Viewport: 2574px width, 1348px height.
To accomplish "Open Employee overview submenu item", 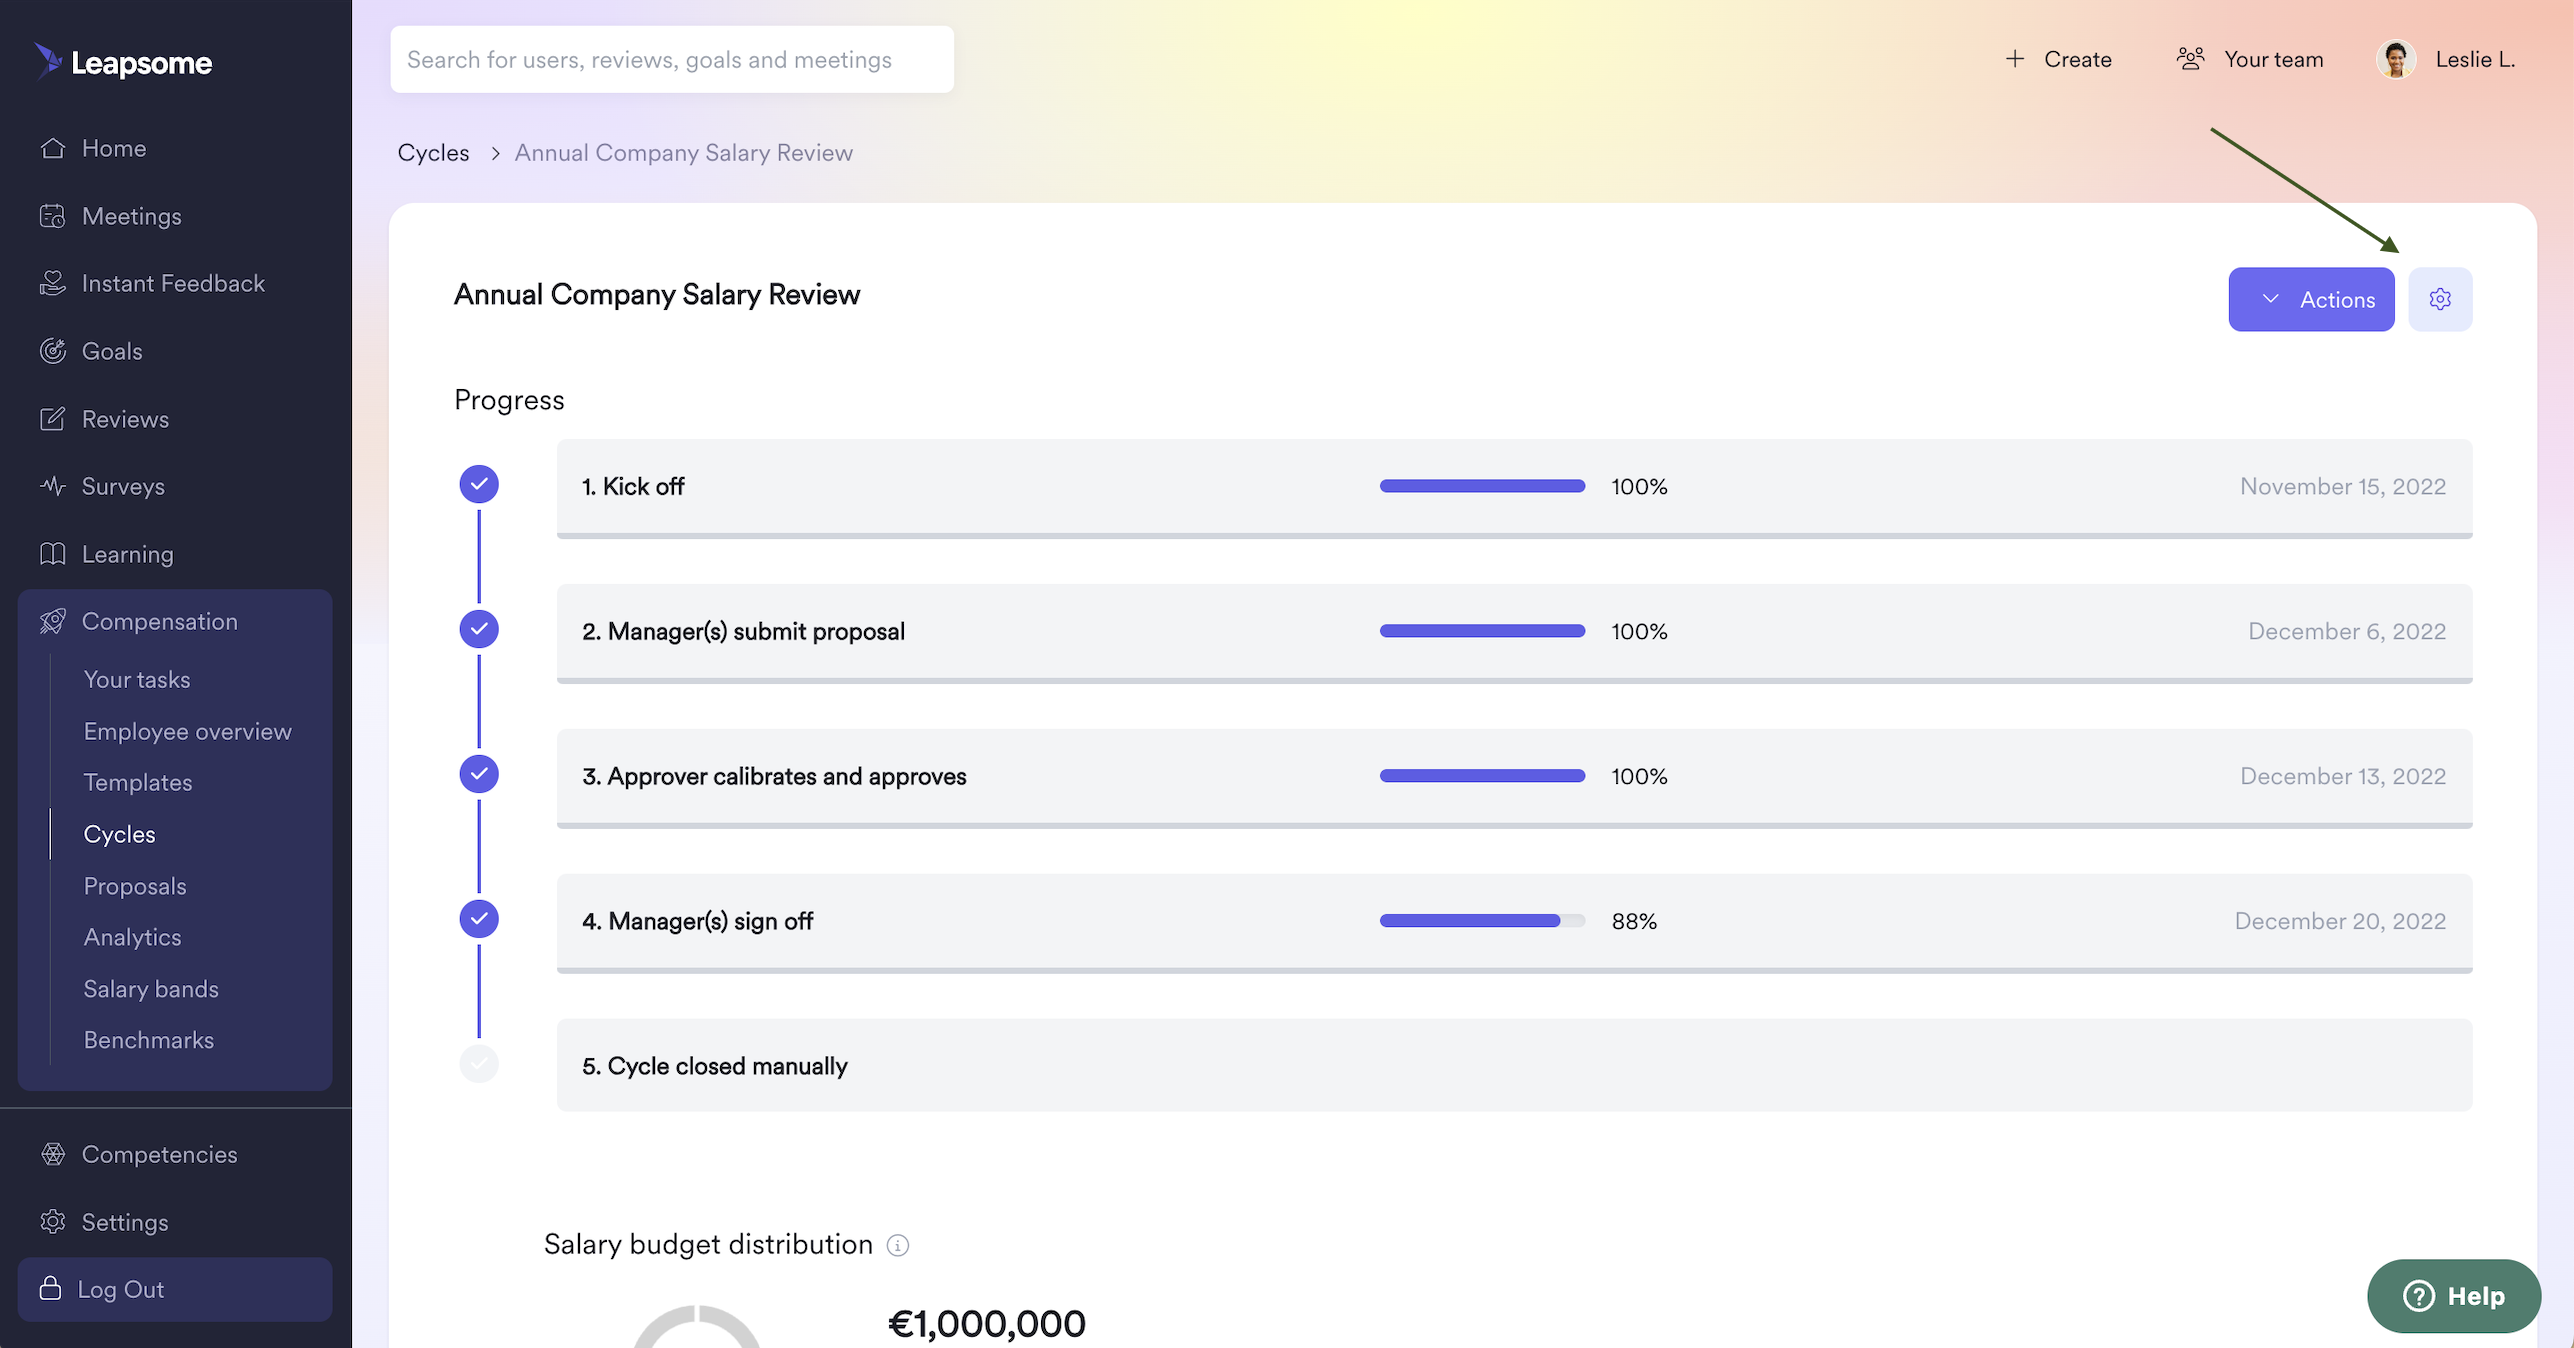I will point(187,731).
